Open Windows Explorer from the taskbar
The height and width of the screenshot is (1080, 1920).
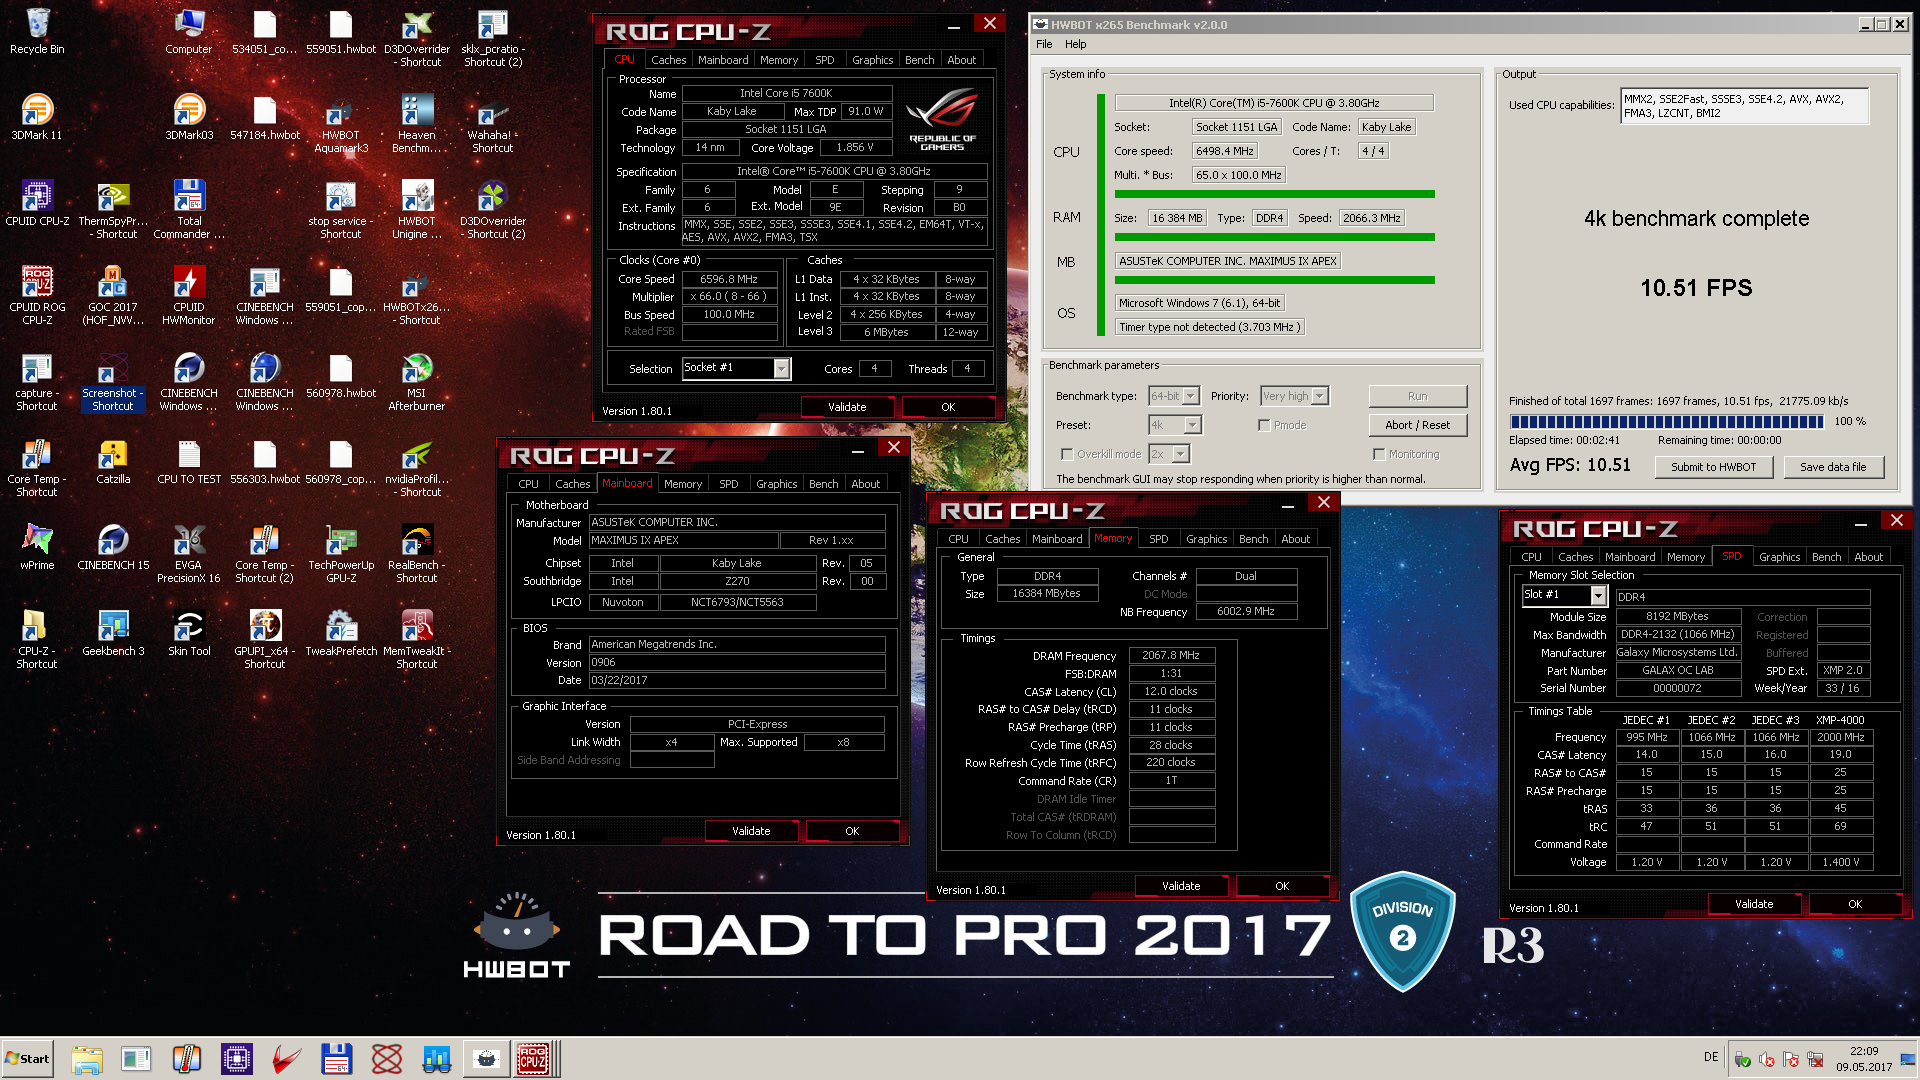tap(87, 1058)
